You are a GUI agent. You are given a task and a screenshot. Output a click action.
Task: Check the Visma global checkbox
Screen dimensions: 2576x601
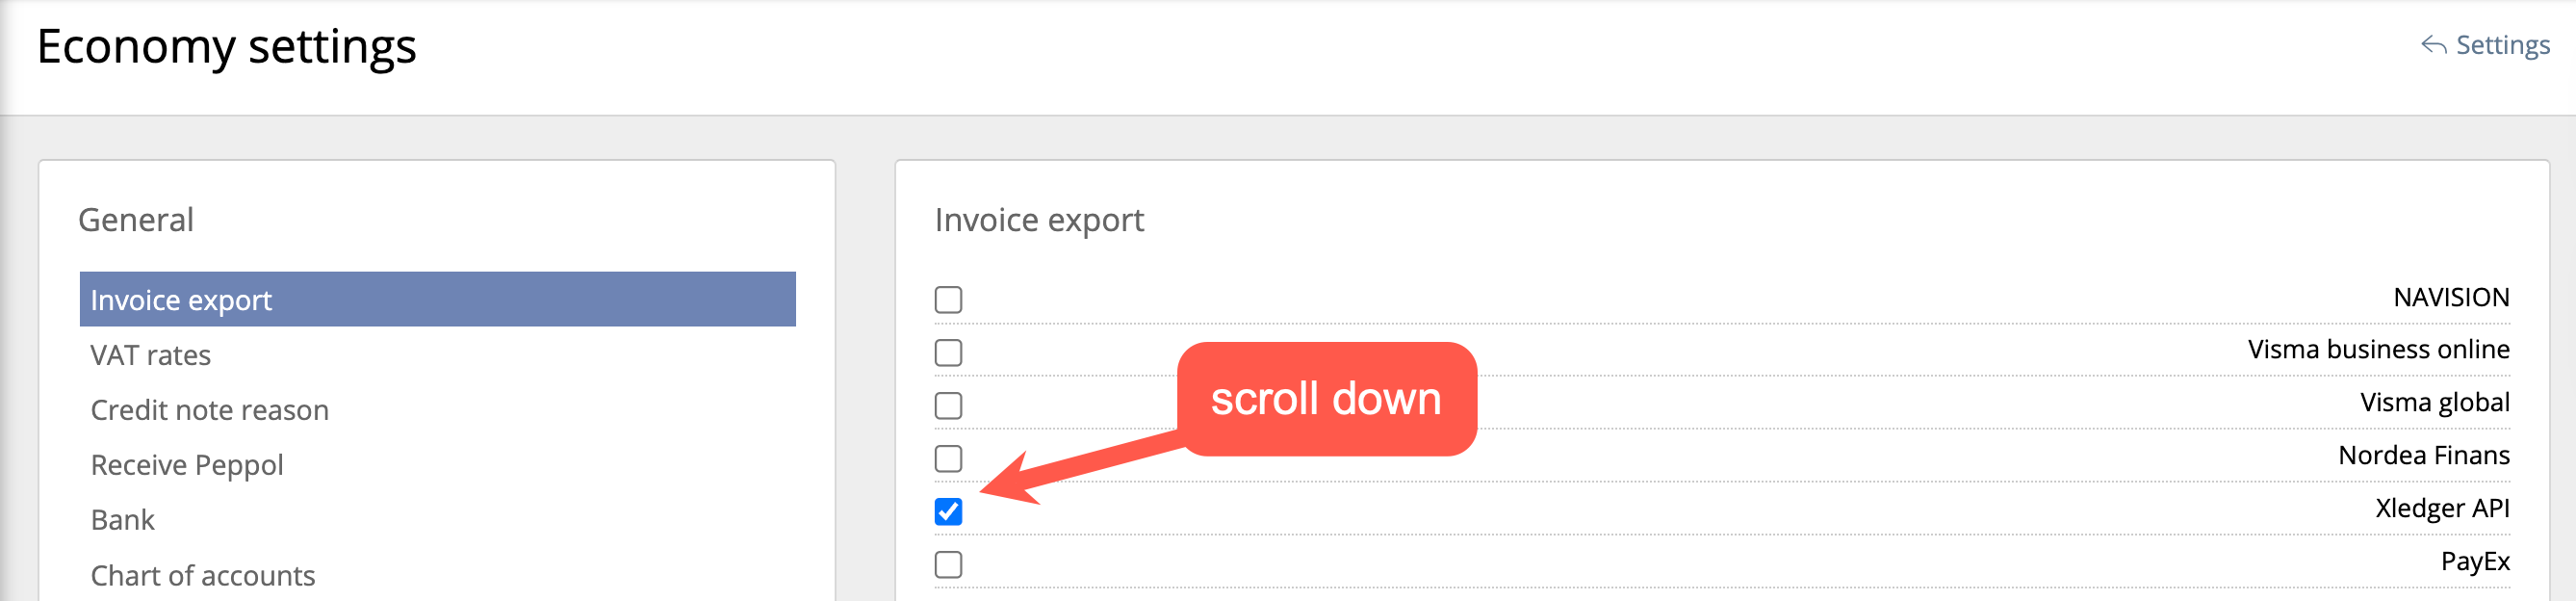click(x=948, y=405)
